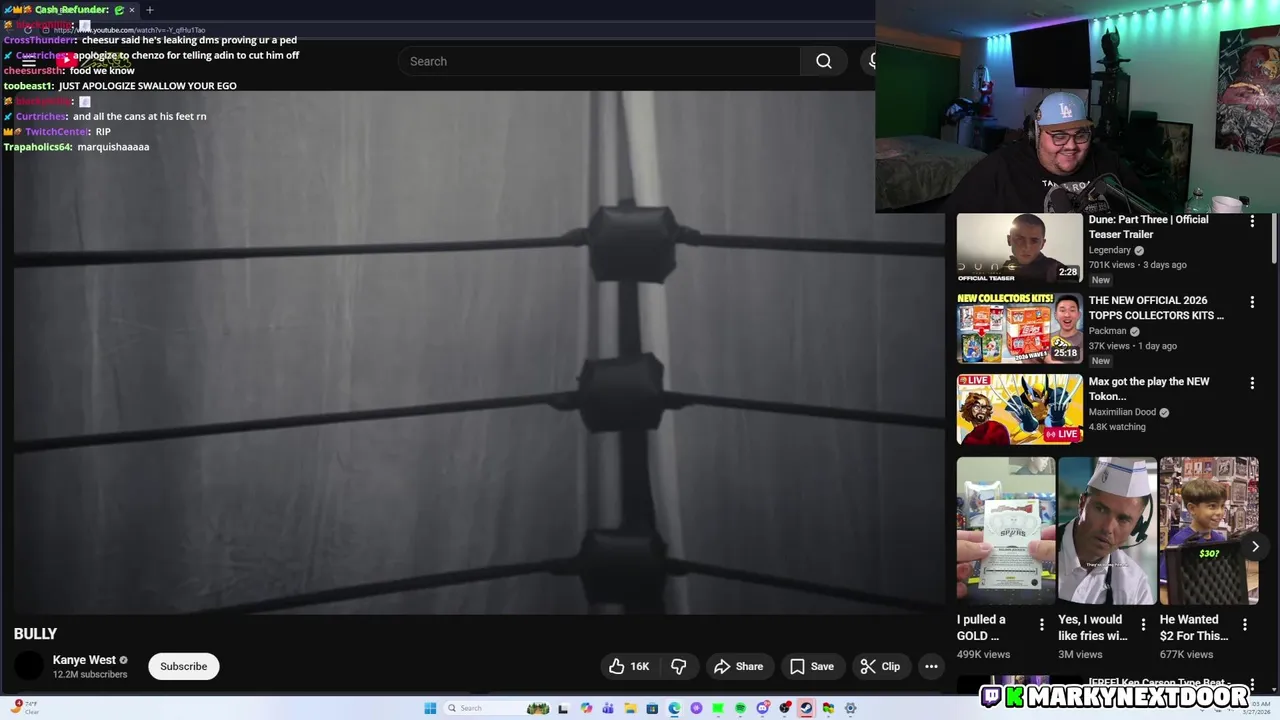This screenshot has width=1280, height=720.
Task: Open the YouTube guide hamburger menu
Action: click(x=29, y=61)
